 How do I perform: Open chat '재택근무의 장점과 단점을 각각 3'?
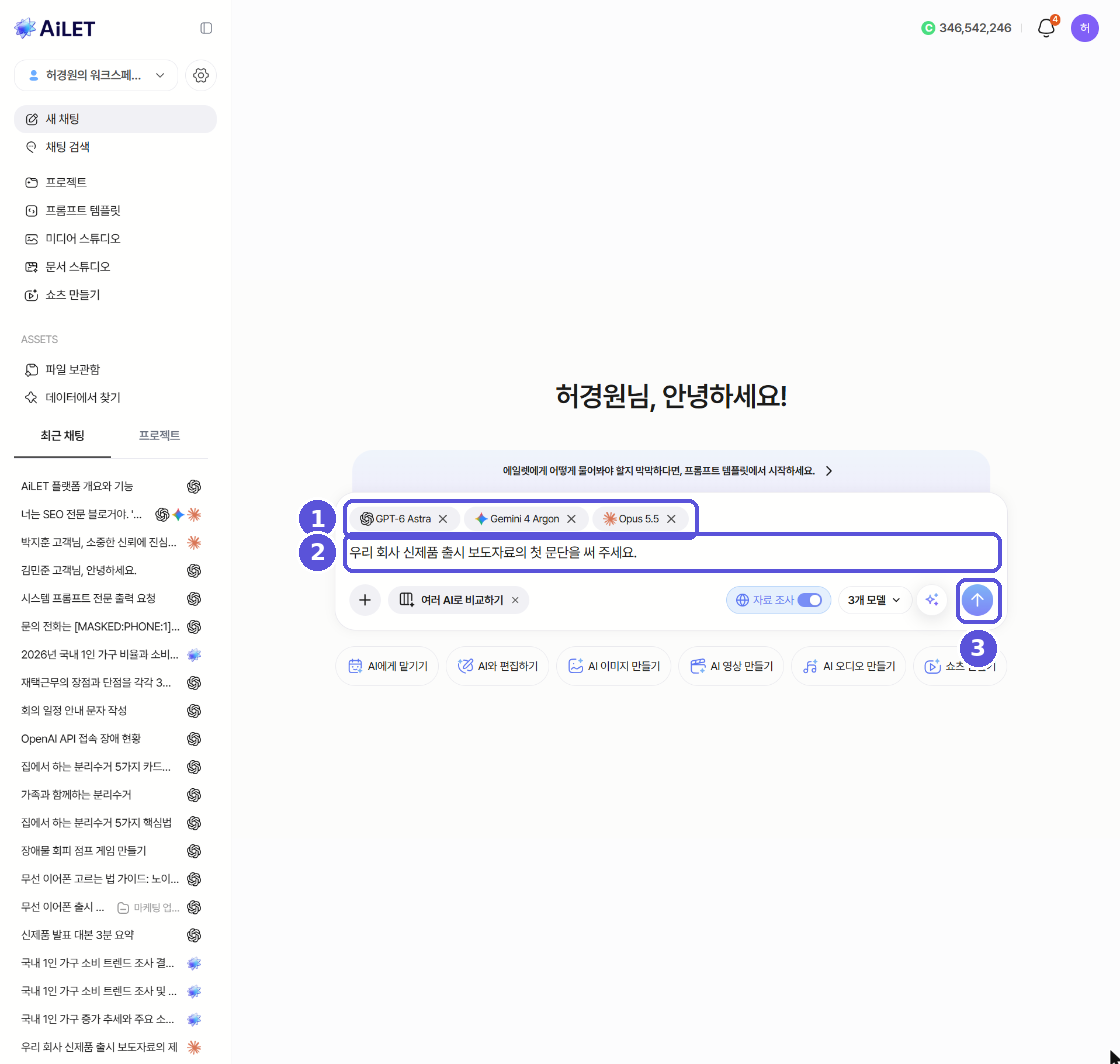pyautogui.click(x=111, y=683)
